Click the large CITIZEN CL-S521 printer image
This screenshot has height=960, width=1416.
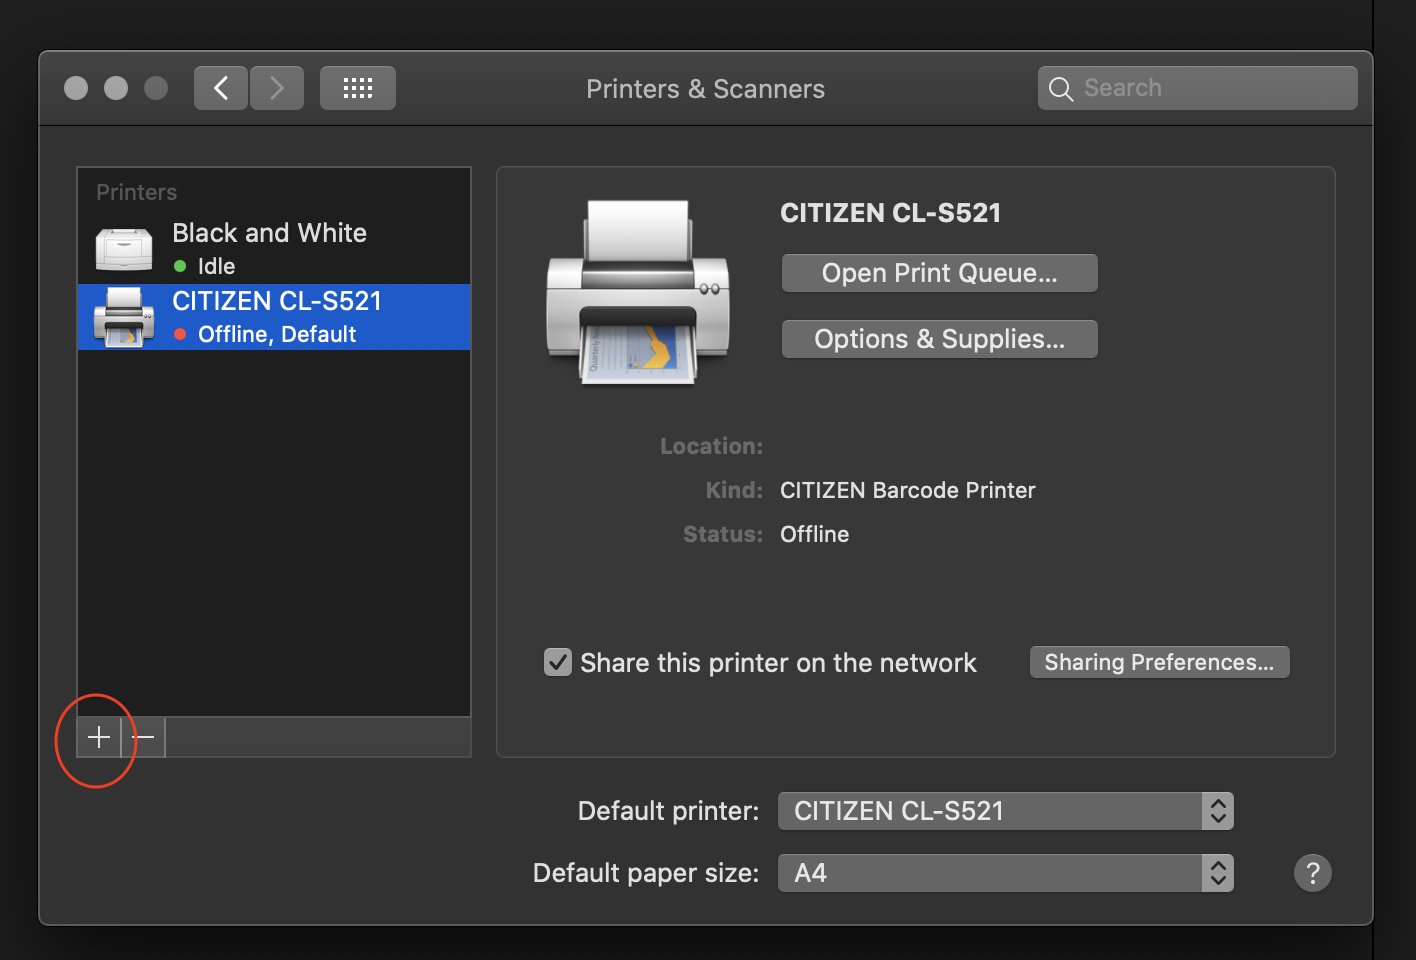pyautogui.click(x=638, y=291)
